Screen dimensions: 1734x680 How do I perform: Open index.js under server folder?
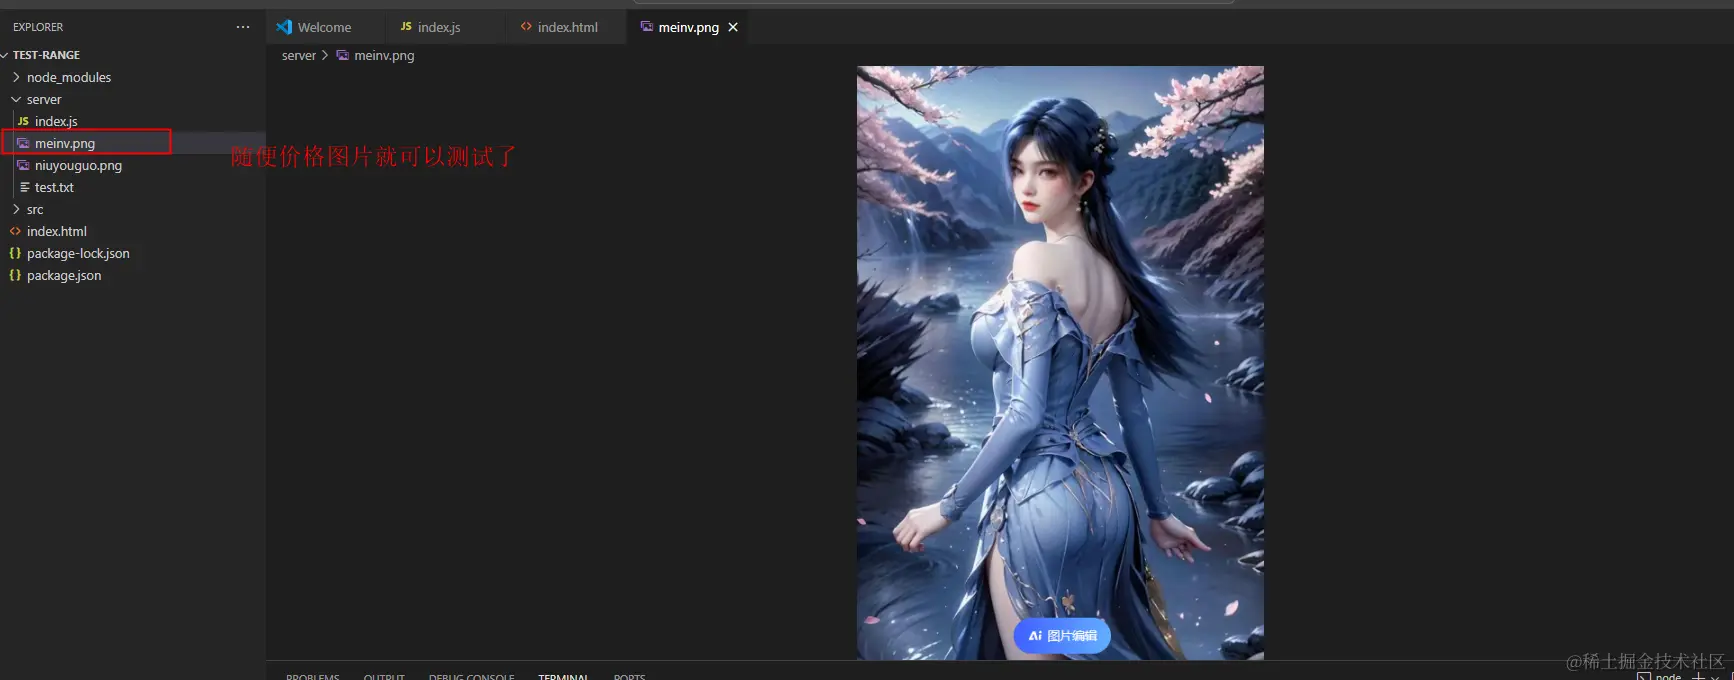pyautogui.click(x=56, y=121)
